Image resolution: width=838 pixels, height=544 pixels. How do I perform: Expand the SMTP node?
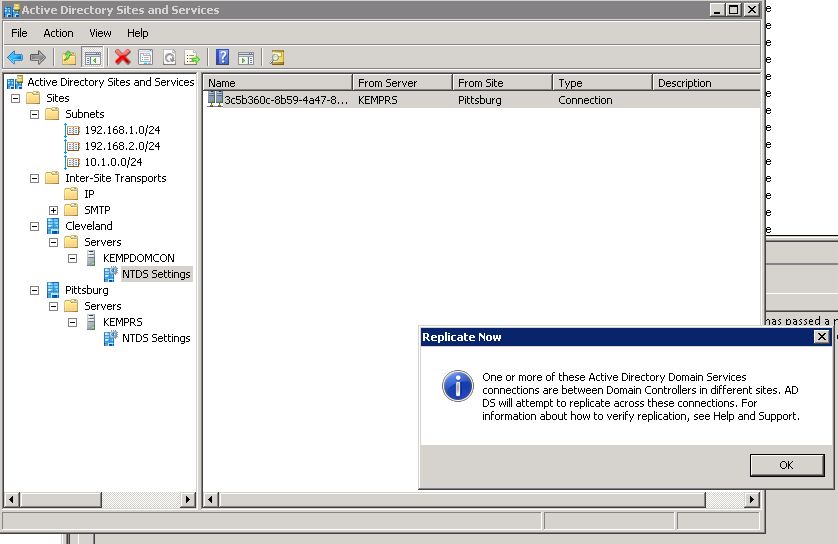tap(53, 211)
